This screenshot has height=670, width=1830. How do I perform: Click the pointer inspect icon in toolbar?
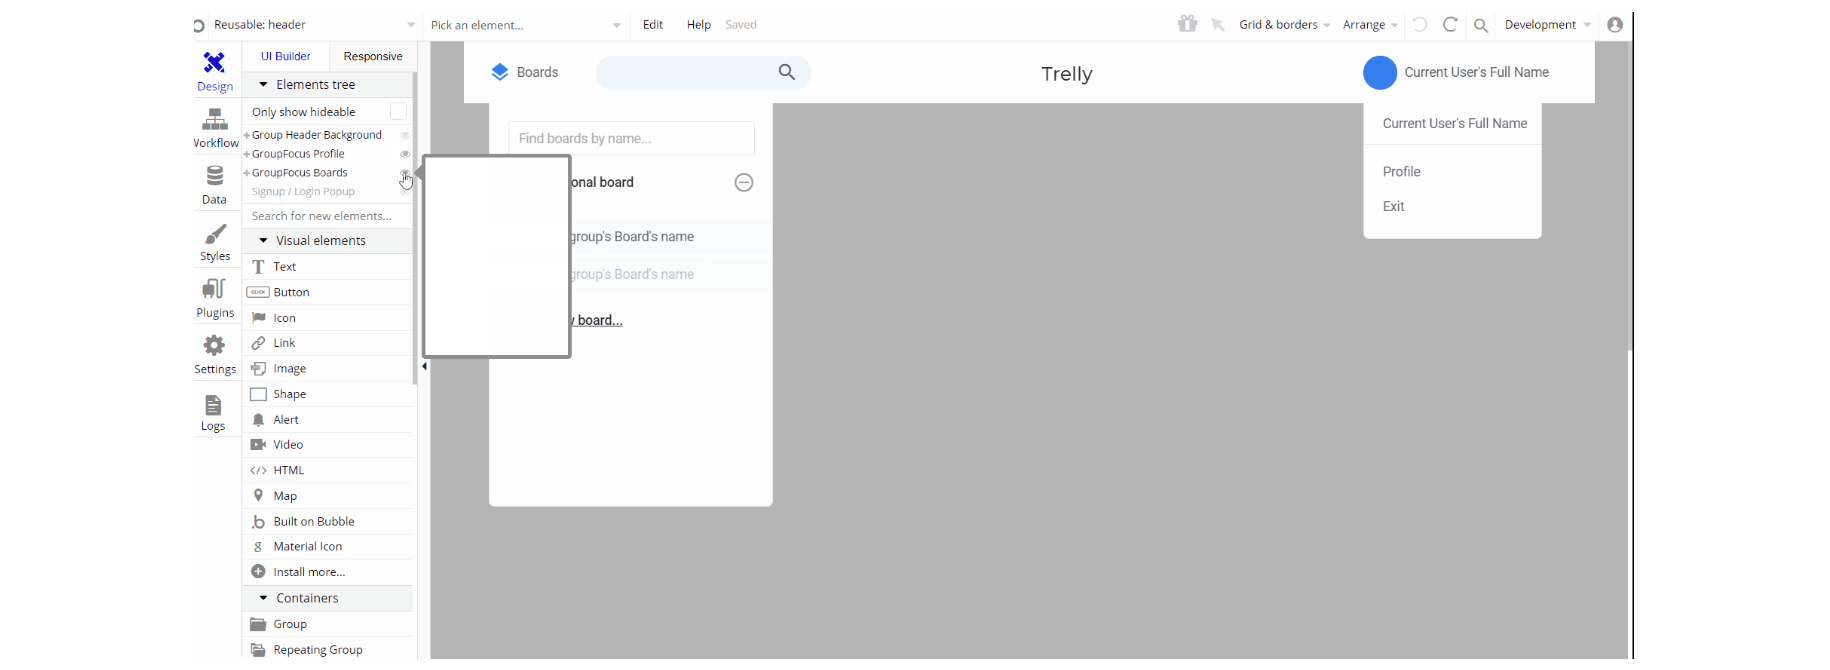tap(1218, 24)
